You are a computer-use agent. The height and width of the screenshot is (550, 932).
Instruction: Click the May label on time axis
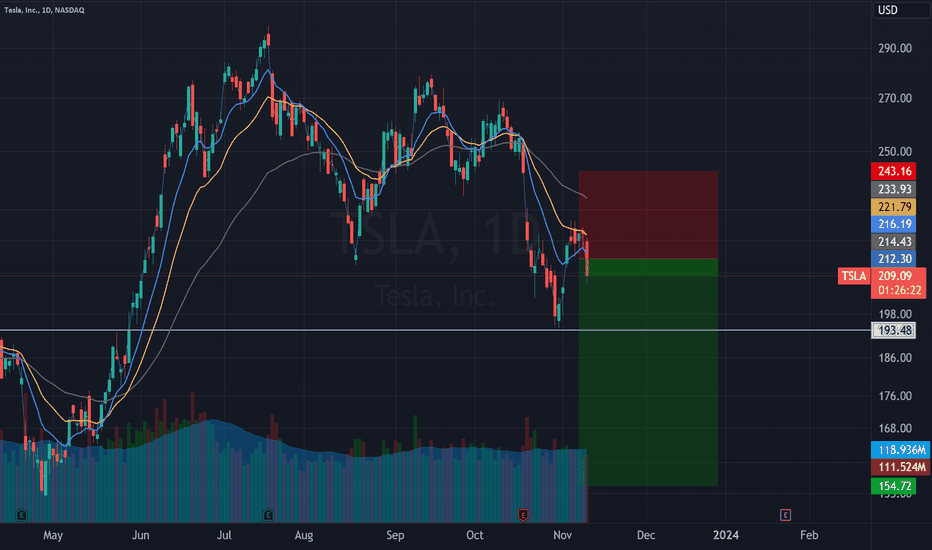pos(53,535)
